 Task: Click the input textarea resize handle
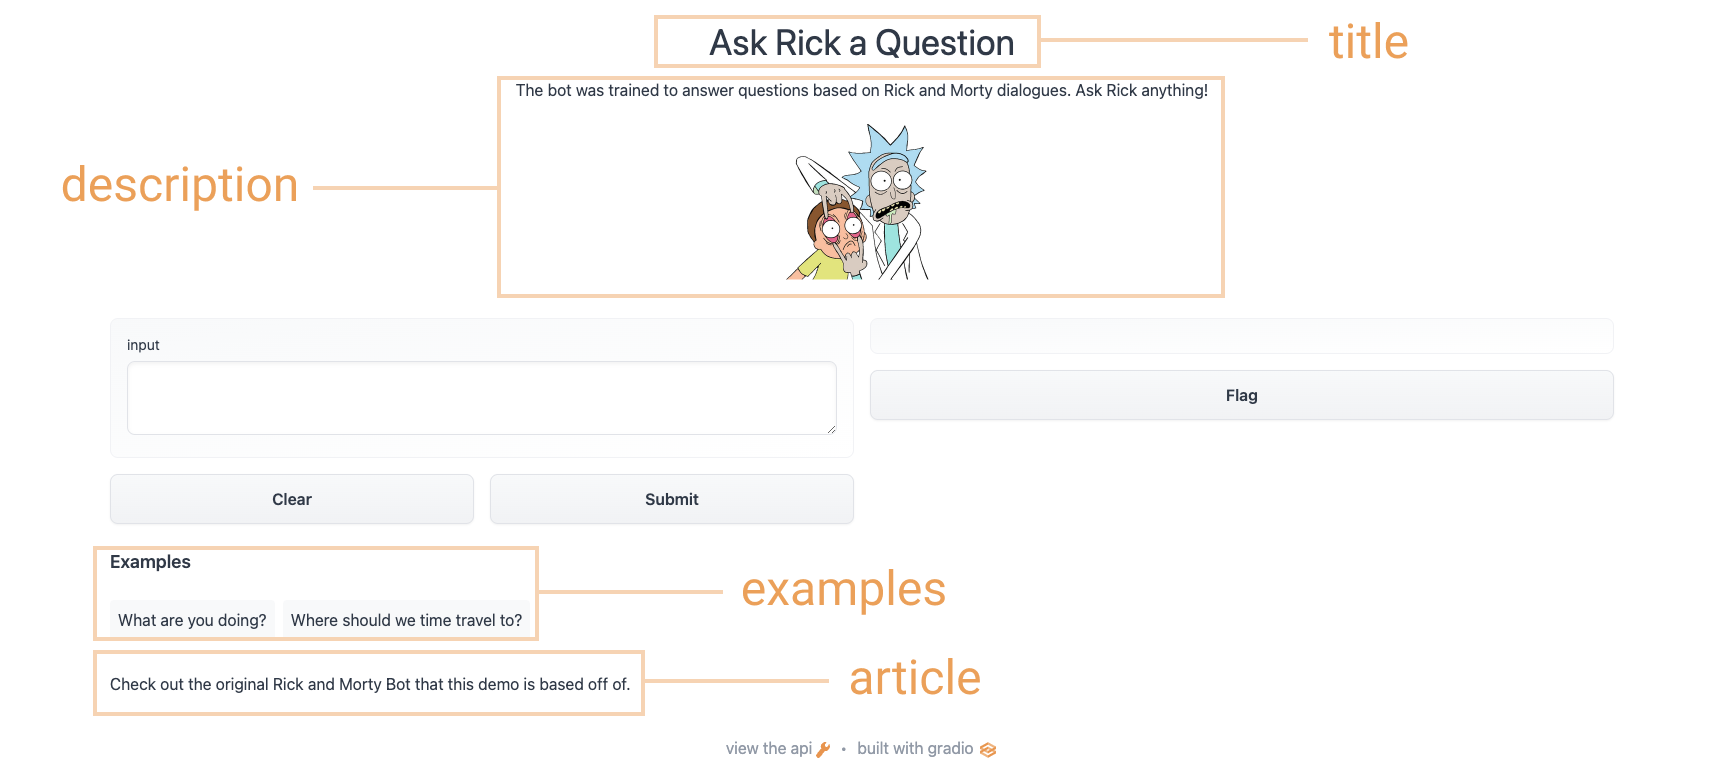[x=831, y=429]
